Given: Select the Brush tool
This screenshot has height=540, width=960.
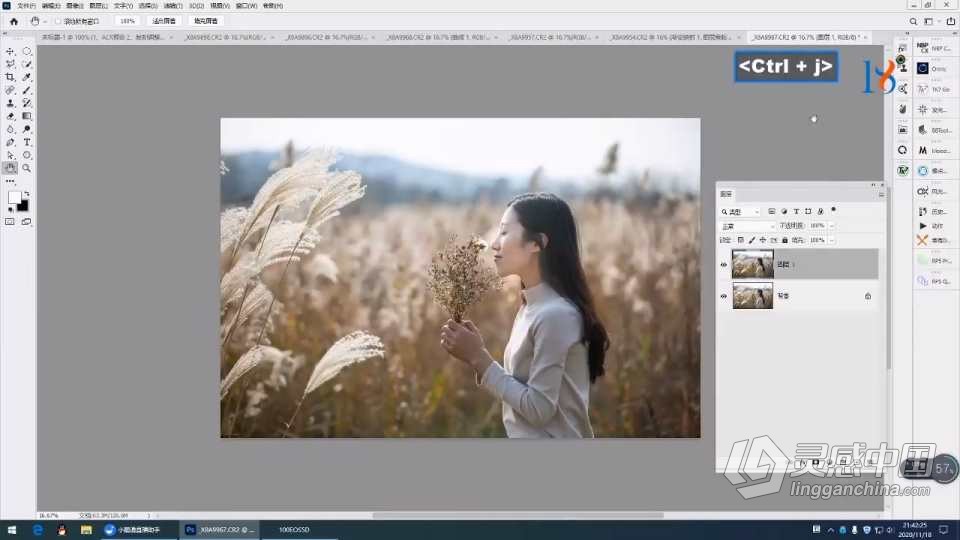Looking at the screenshot, I should point(27,90).
